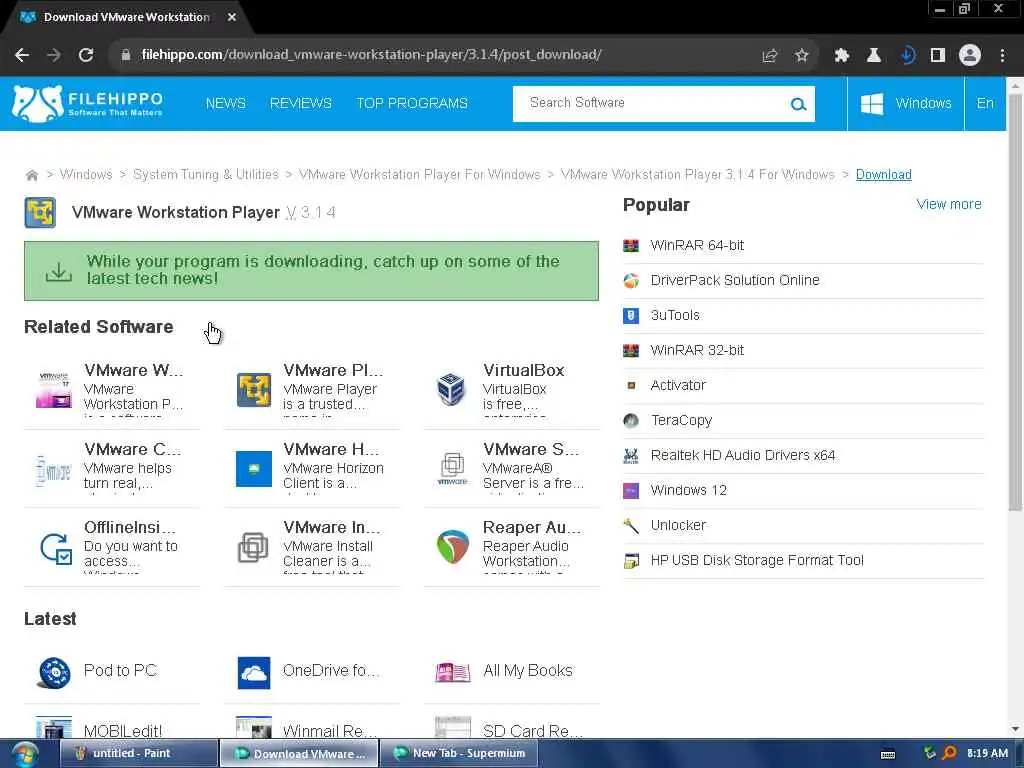
Task: Open VMware Workstation Player For Windows breadcrumb
Action: (x=420, y=174)
